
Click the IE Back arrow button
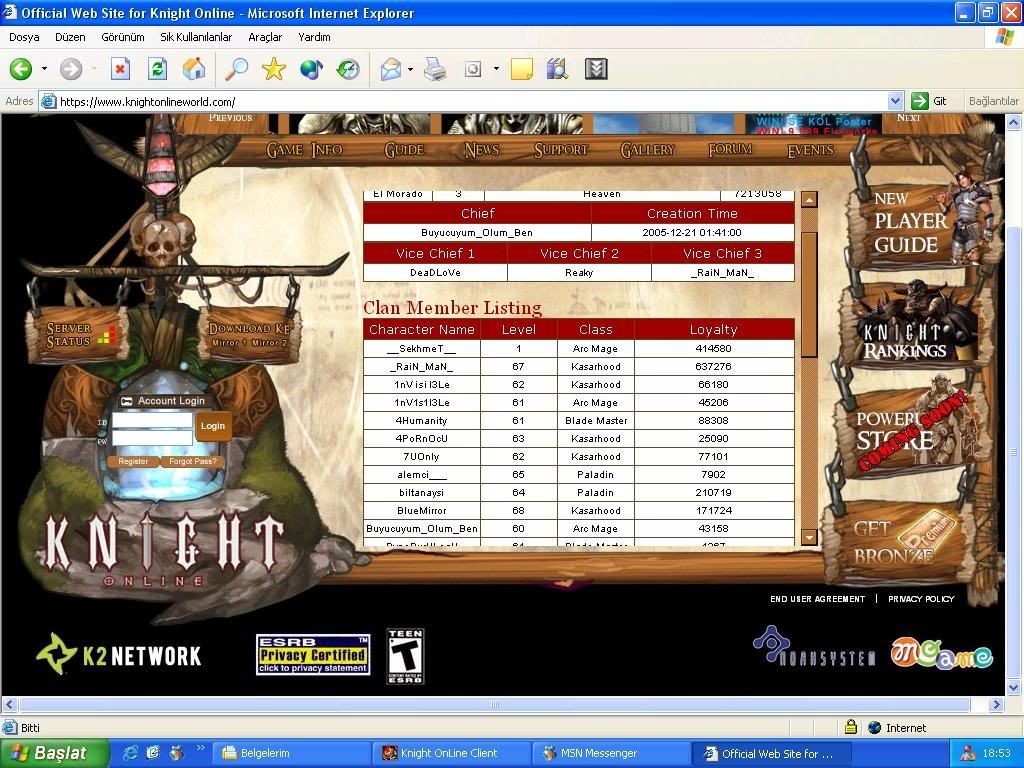pos(21,69)
